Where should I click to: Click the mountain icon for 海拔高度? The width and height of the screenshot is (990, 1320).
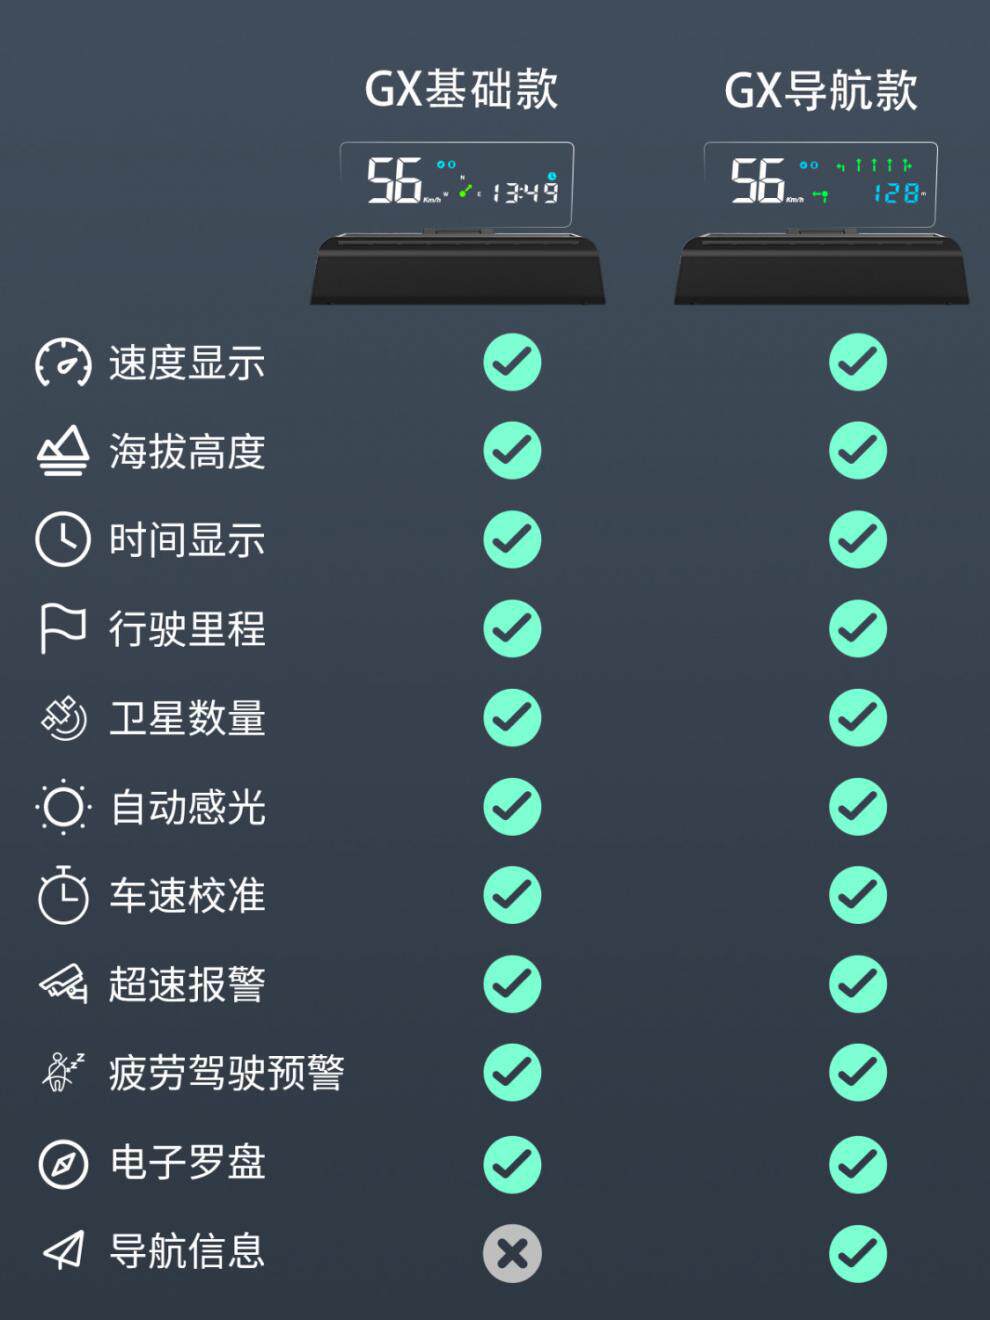click(x=63, y=451)
